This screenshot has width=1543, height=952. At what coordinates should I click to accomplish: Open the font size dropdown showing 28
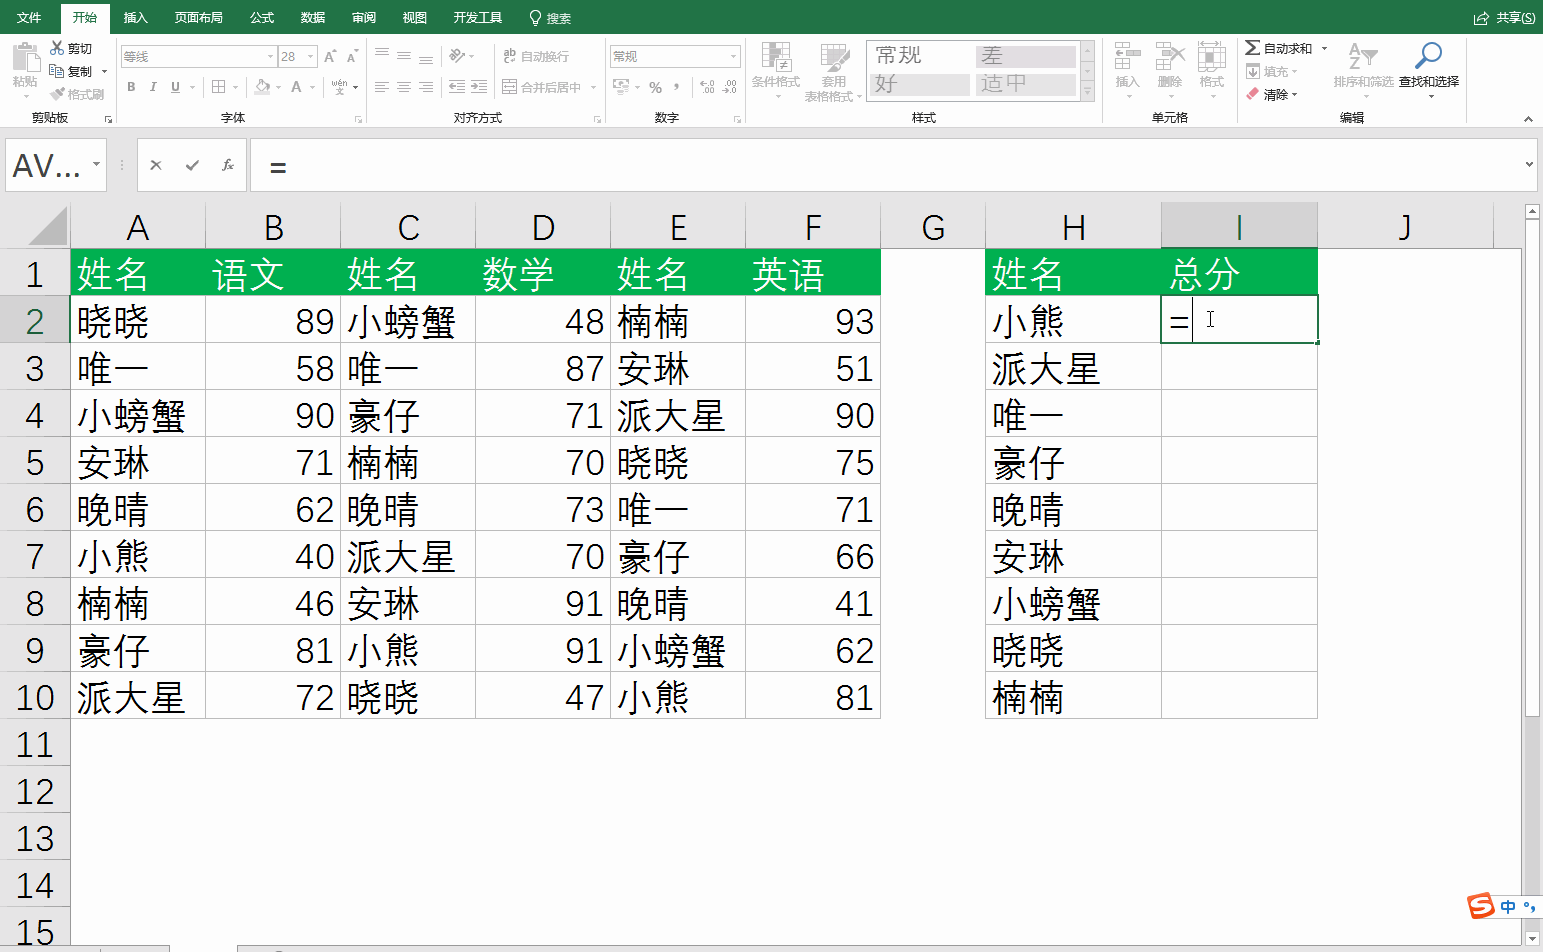[x=311, y=57]
